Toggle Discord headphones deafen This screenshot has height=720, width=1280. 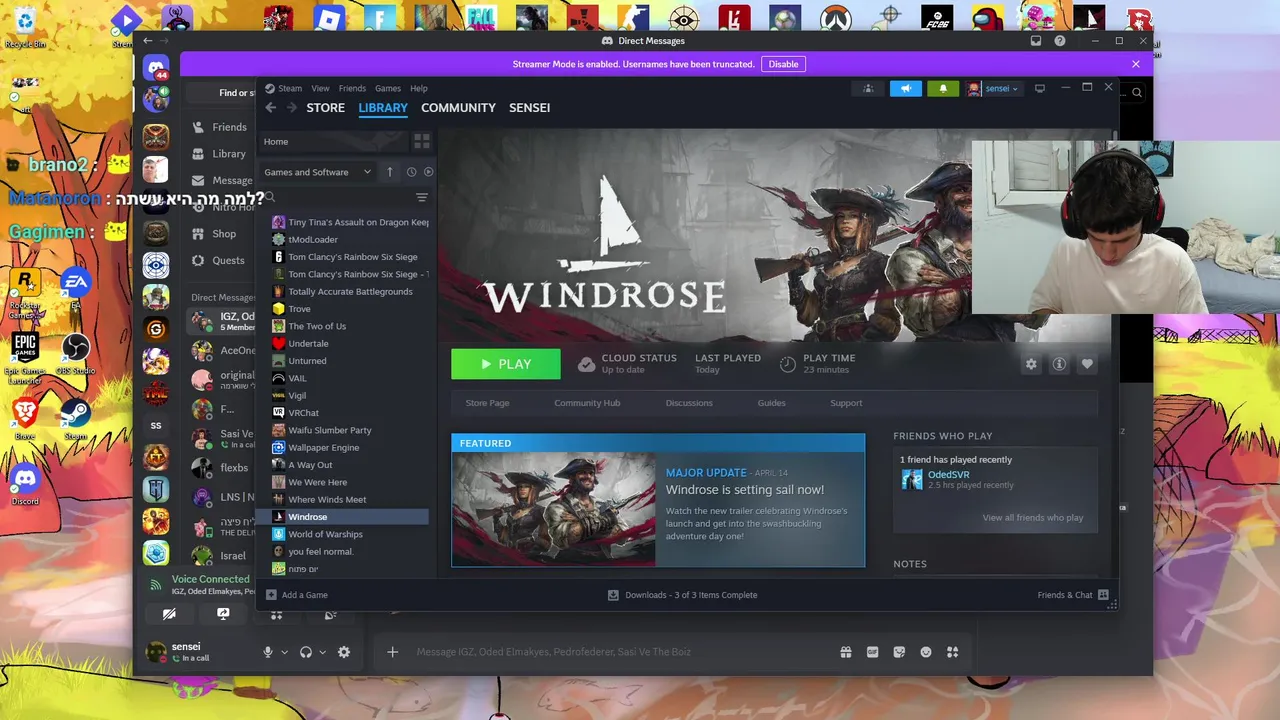306,652
